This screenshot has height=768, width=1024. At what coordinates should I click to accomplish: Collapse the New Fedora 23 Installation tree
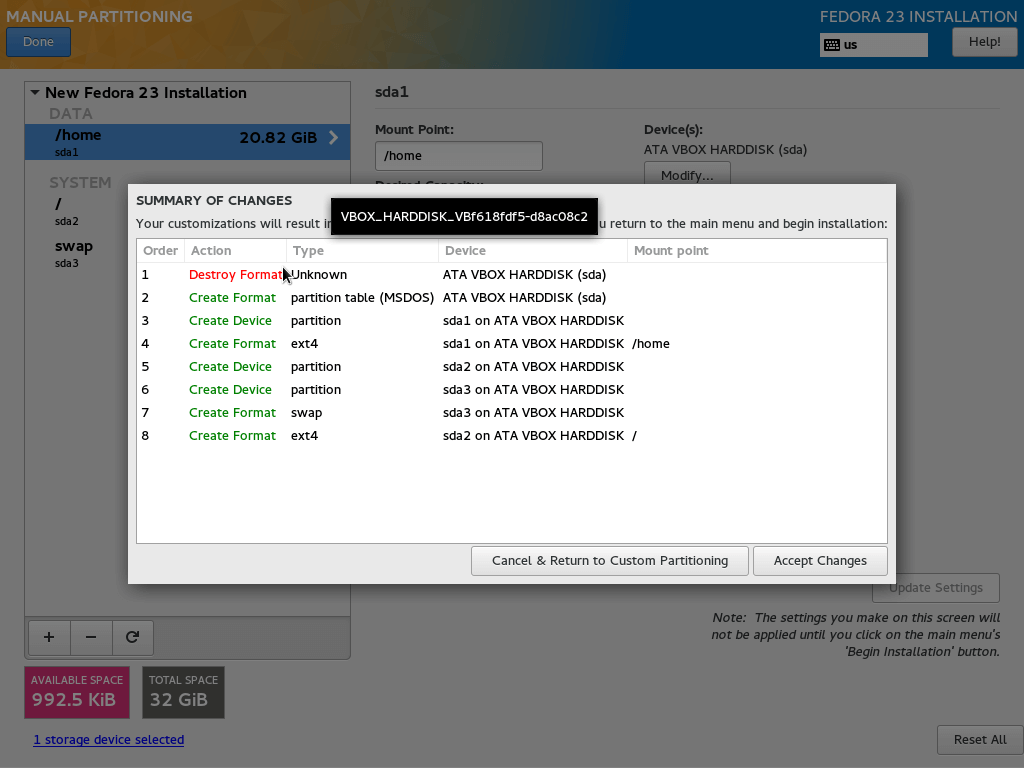click(x=35, y=93)
